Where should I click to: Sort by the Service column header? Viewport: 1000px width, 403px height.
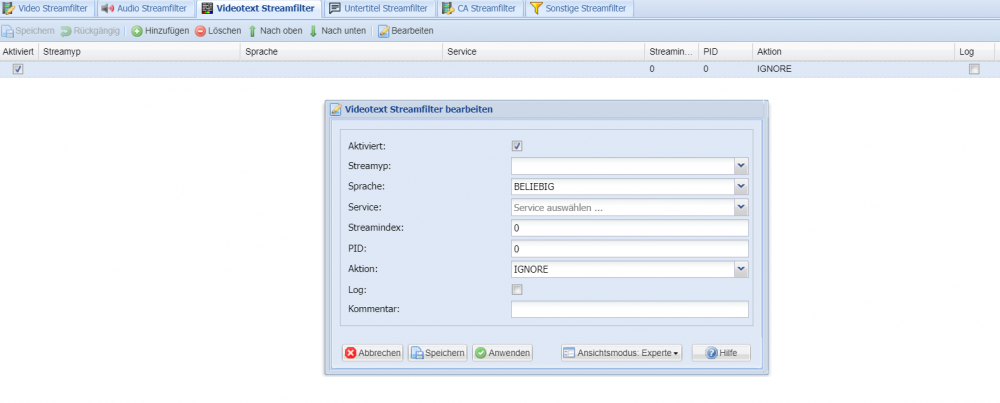click(x=543, y=52)
